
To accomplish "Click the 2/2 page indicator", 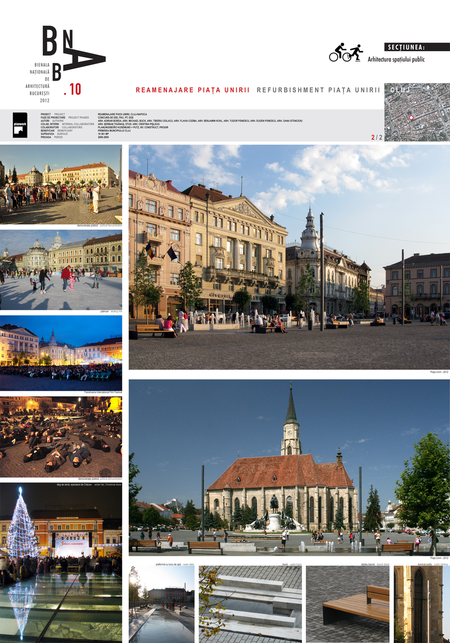I will click(377, 137).
